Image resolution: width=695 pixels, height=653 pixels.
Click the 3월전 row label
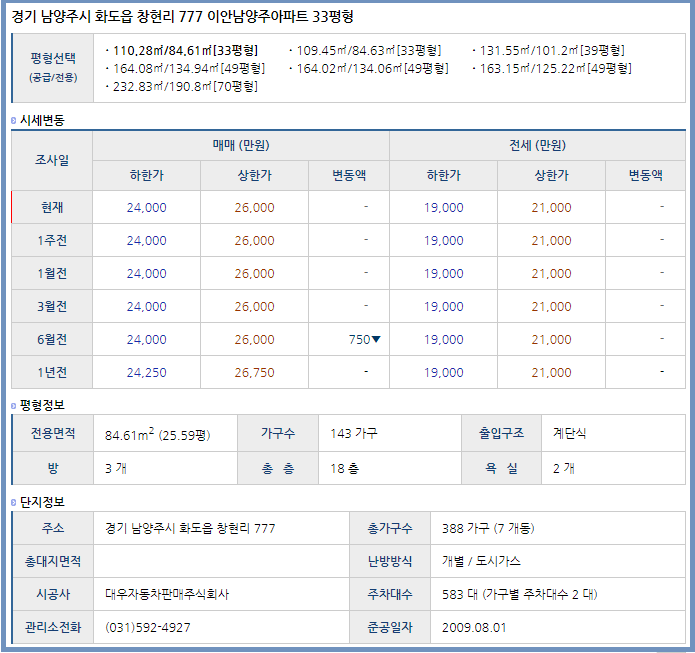pyautogui.click(x=52, y=306)
